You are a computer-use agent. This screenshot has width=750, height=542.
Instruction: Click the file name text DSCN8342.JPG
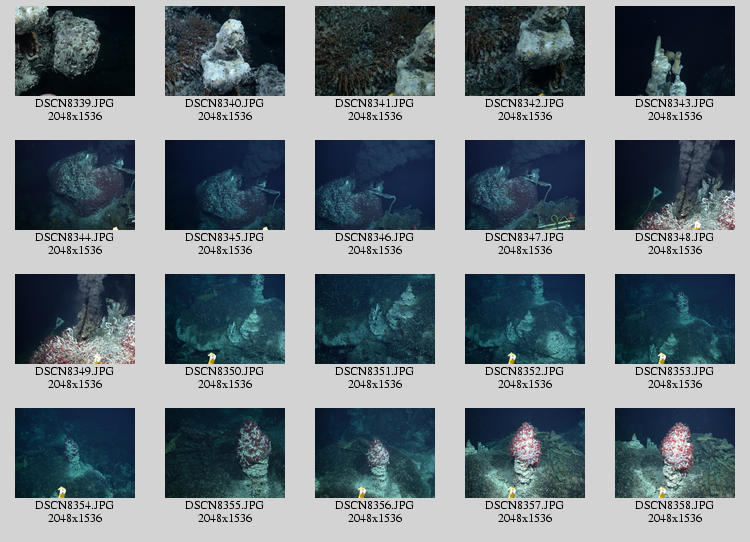pos(525,103)
